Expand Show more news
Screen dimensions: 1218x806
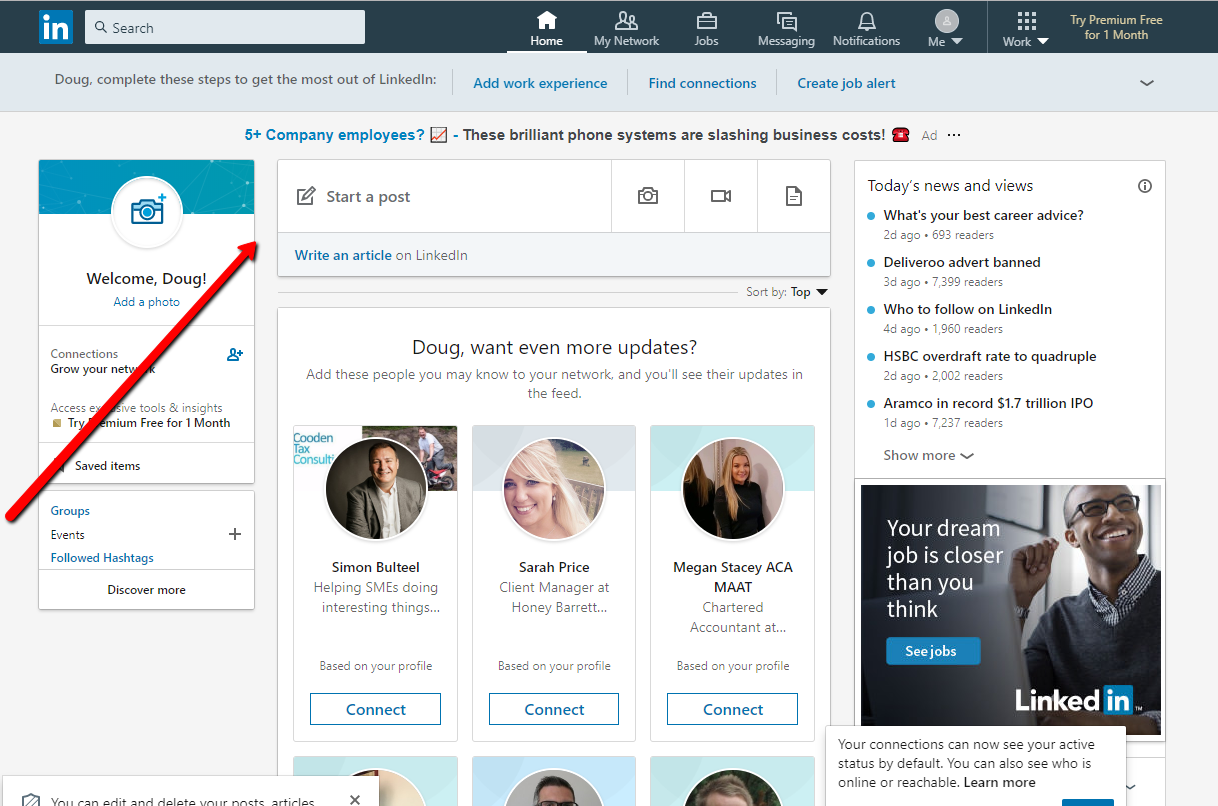click(x=928, y=455)
